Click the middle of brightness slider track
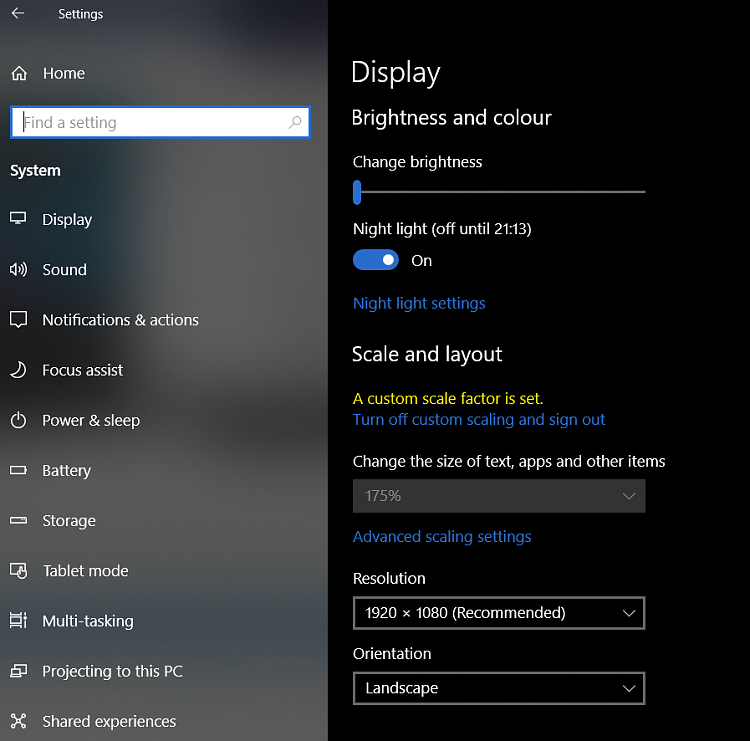Image resolution: width=750 pixels, height=741 pixels. coord(499,192)
